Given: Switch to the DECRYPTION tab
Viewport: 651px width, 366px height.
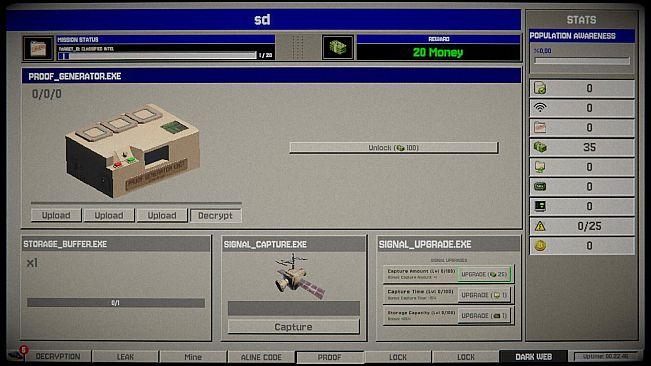Looking at the screenshot, I should (x=58, y=356).
